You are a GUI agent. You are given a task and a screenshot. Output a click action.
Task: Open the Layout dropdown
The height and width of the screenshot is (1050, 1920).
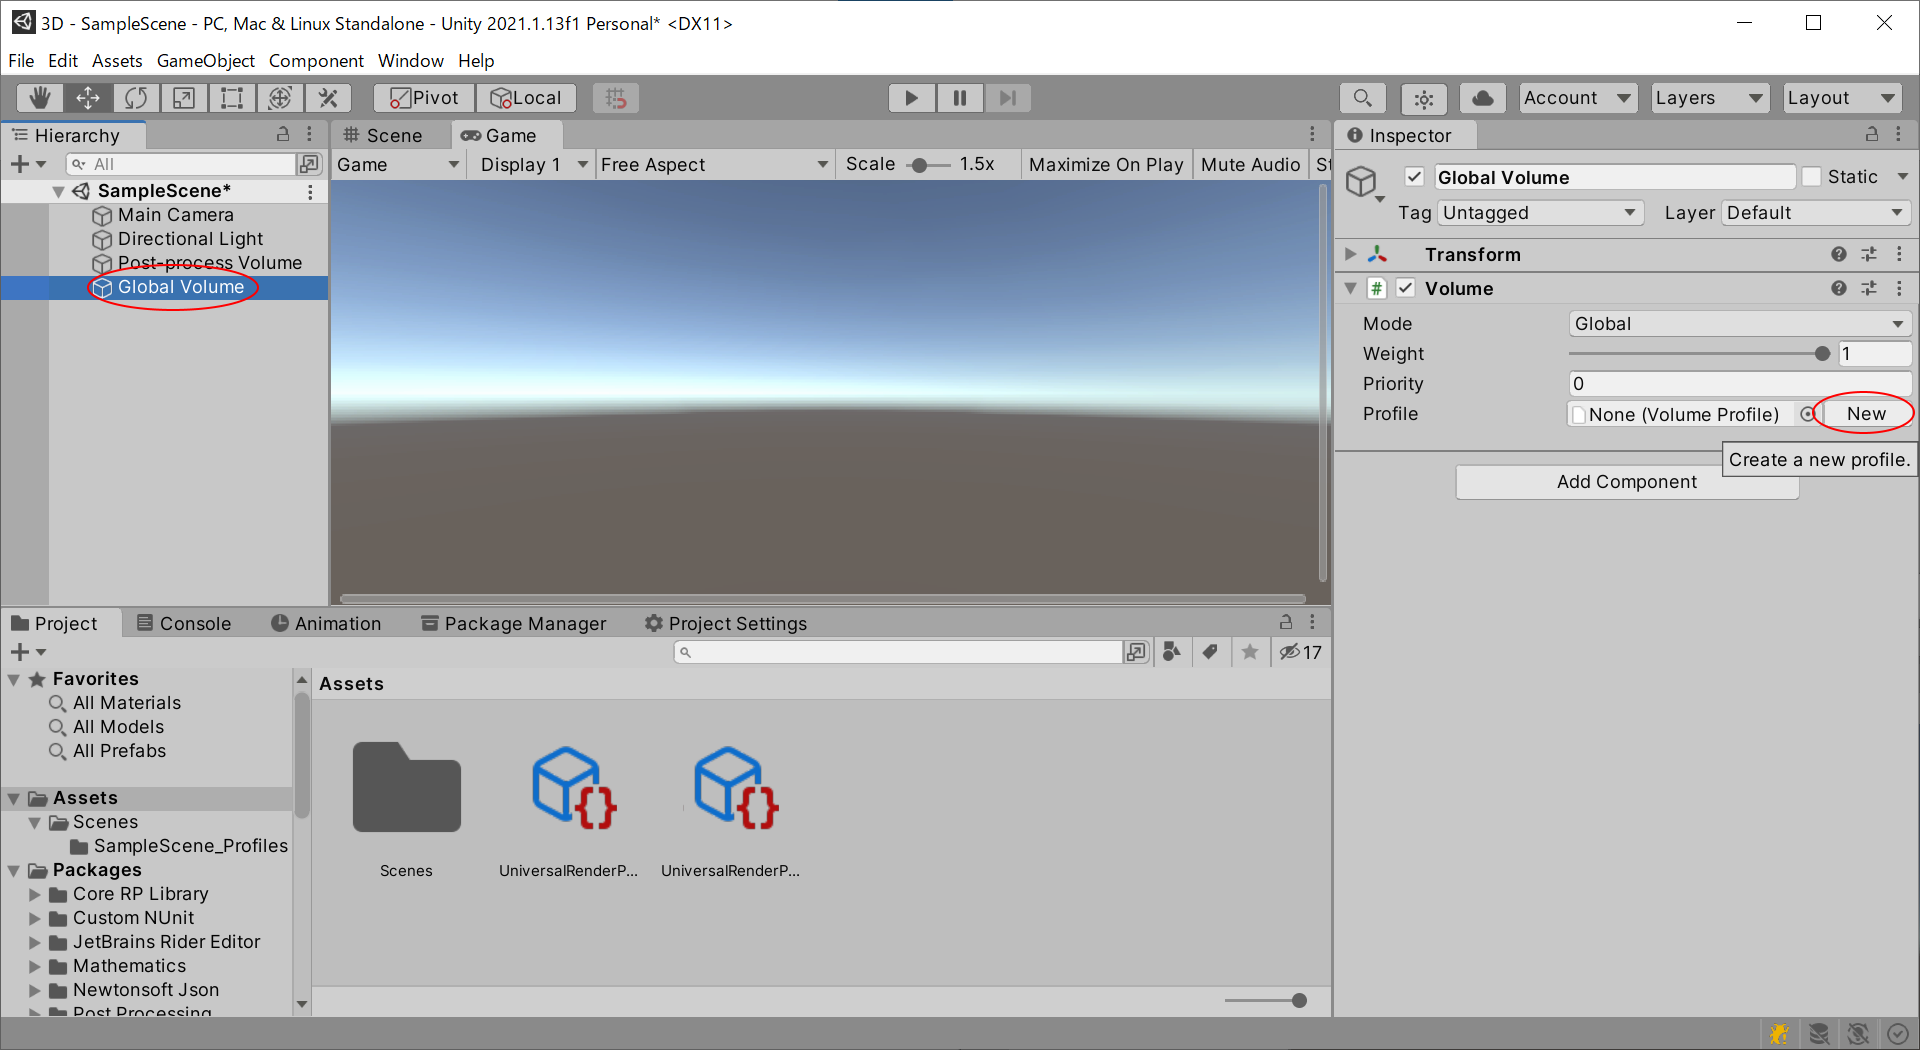1842,98
